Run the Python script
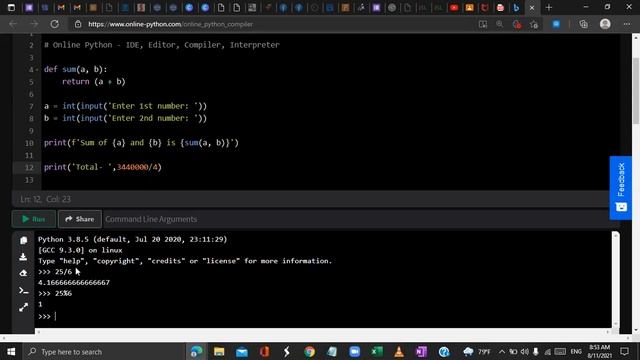Screen dimensions: 640x360 click(33, 219)
